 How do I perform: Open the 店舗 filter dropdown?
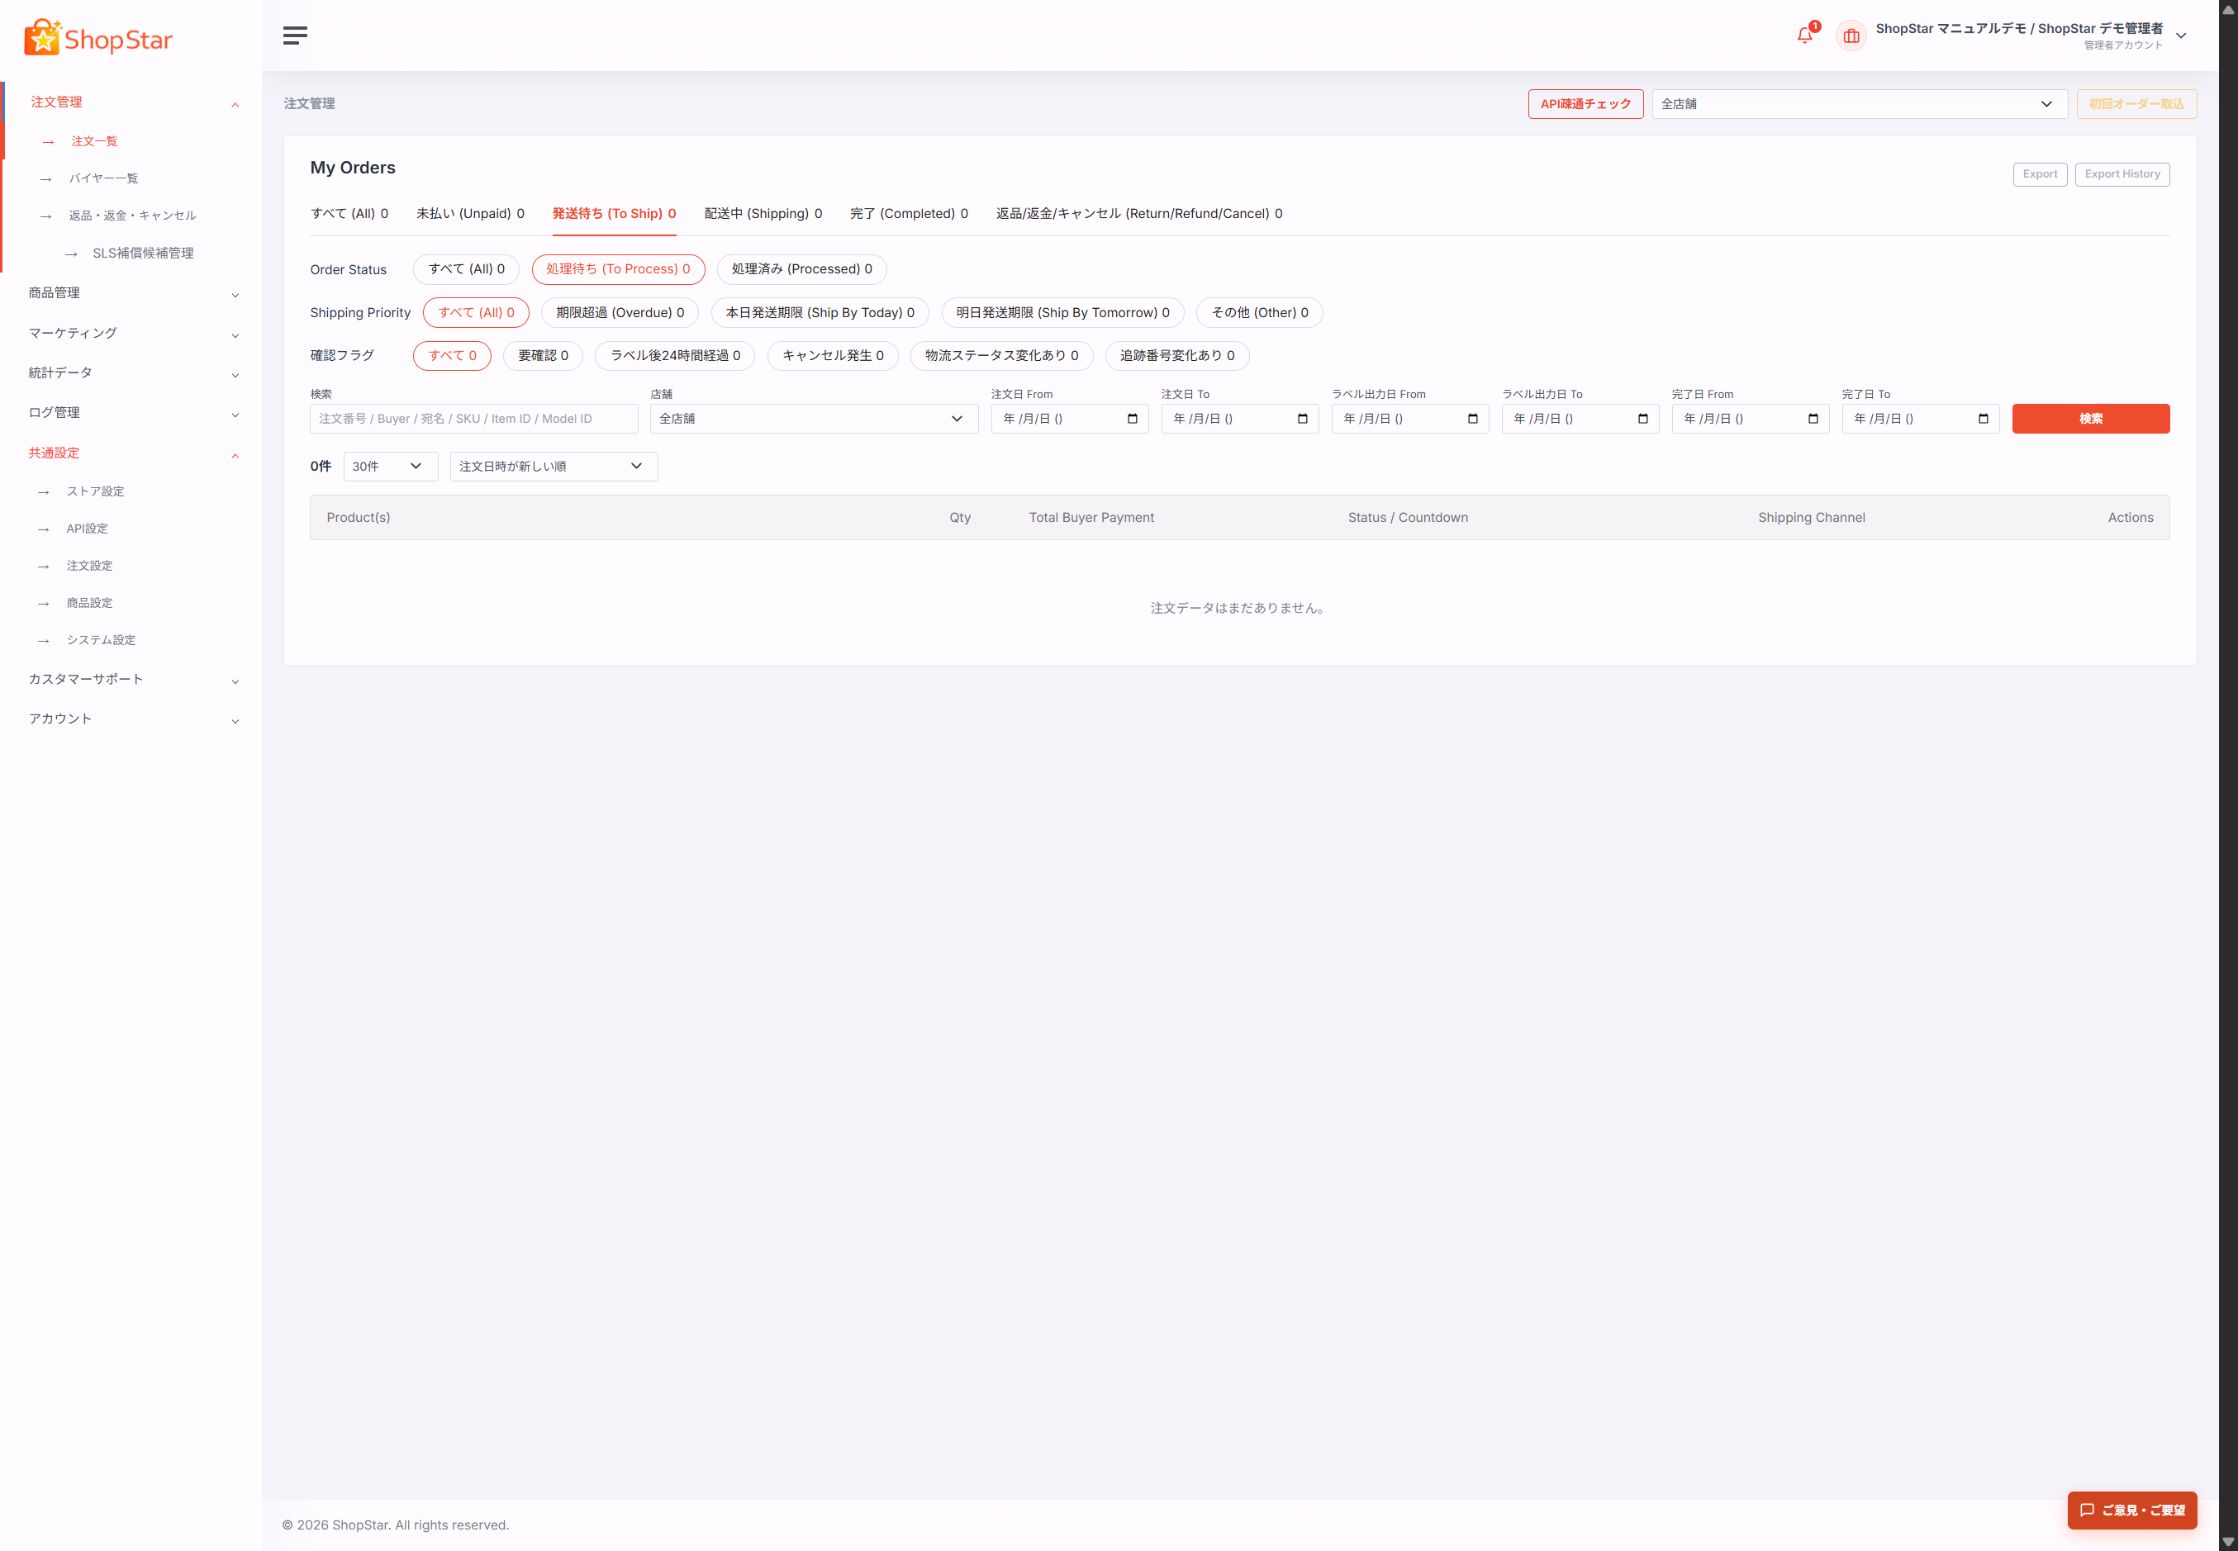(814, 419)
